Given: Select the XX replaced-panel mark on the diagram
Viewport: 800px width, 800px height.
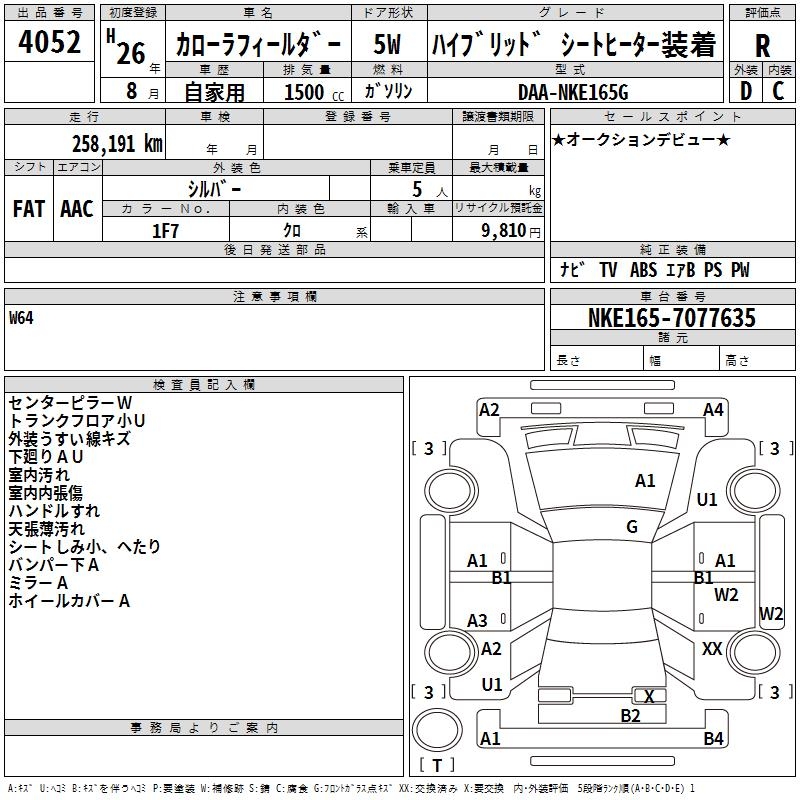Looking at the screenshot, I should (712, 649).
